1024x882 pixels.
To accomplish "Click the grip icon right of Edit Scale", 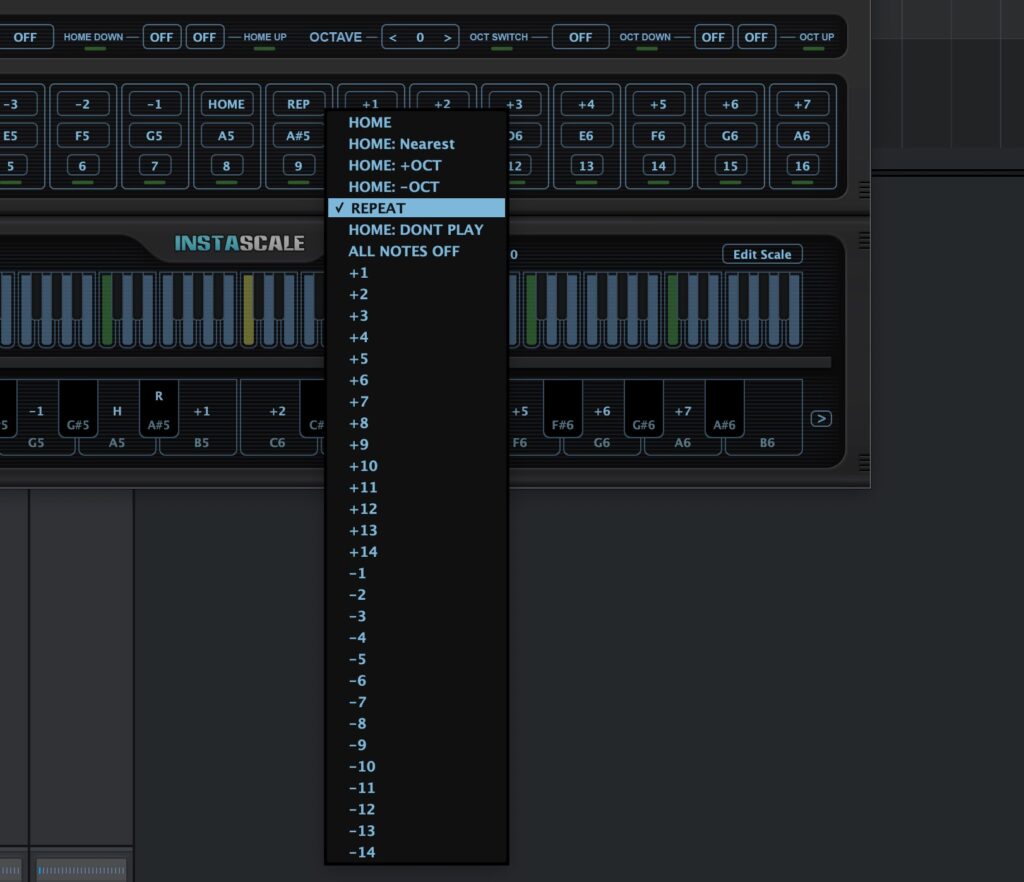I will click(x=864, y=241).
